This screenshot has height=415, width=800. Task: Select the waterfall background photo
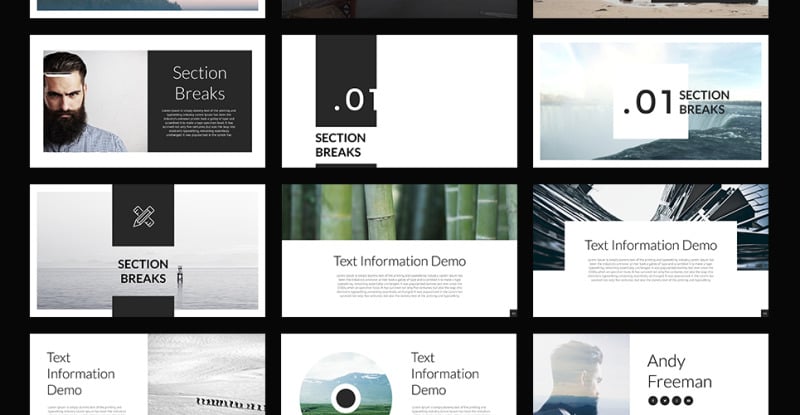651,101
